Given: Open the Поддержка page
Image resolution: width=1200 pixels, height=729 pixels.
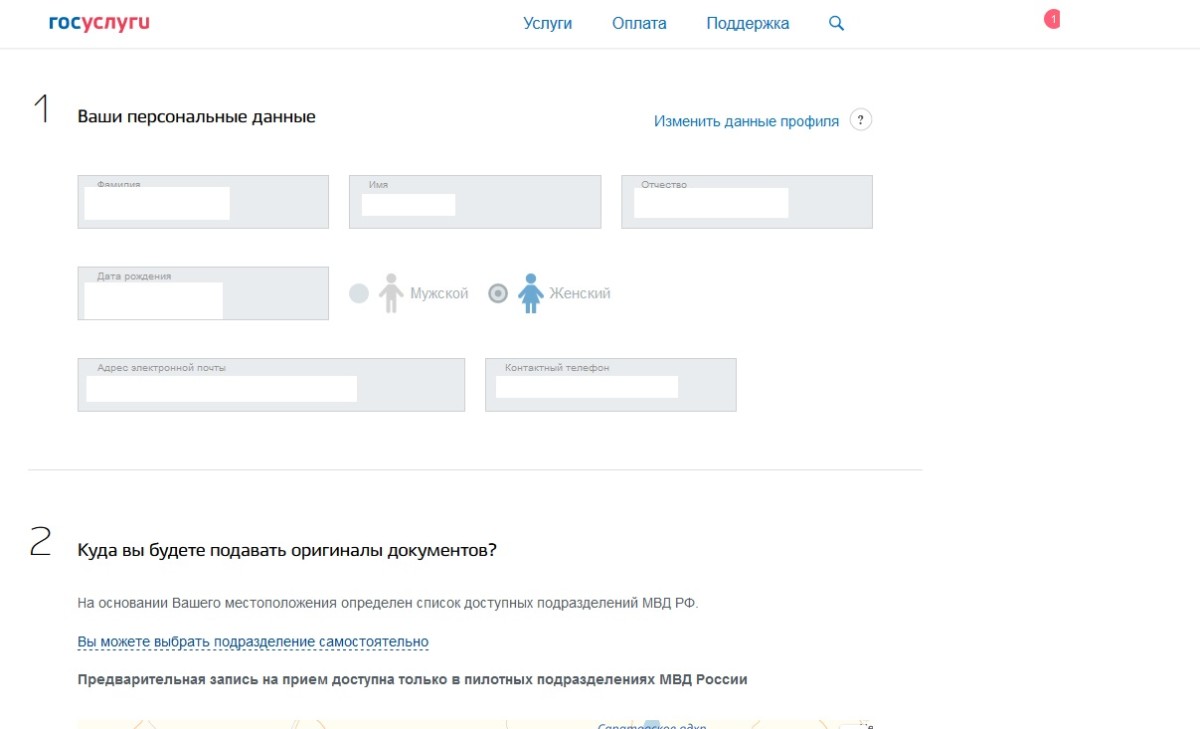Looking at the screenshot, I should (x=747, y=24).
